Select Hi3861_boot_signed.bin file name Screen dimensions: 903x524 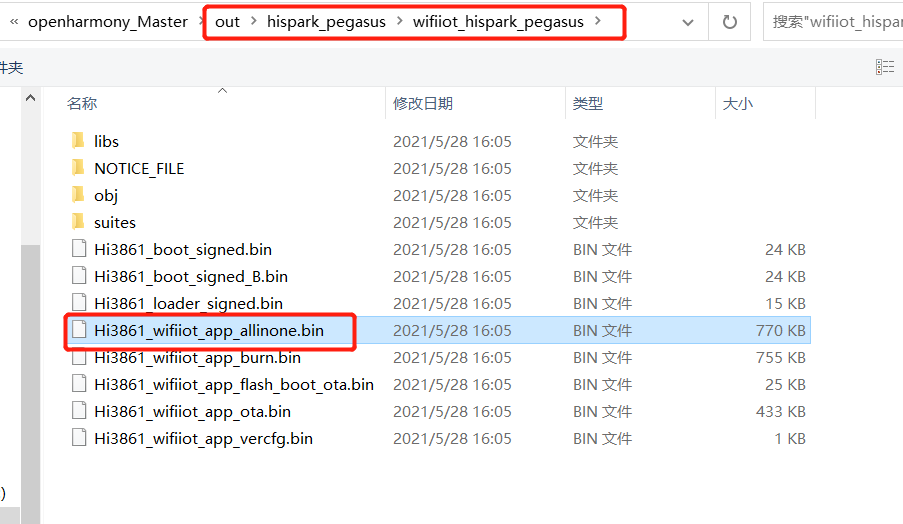pyautogui.click(x=183, y=249)
